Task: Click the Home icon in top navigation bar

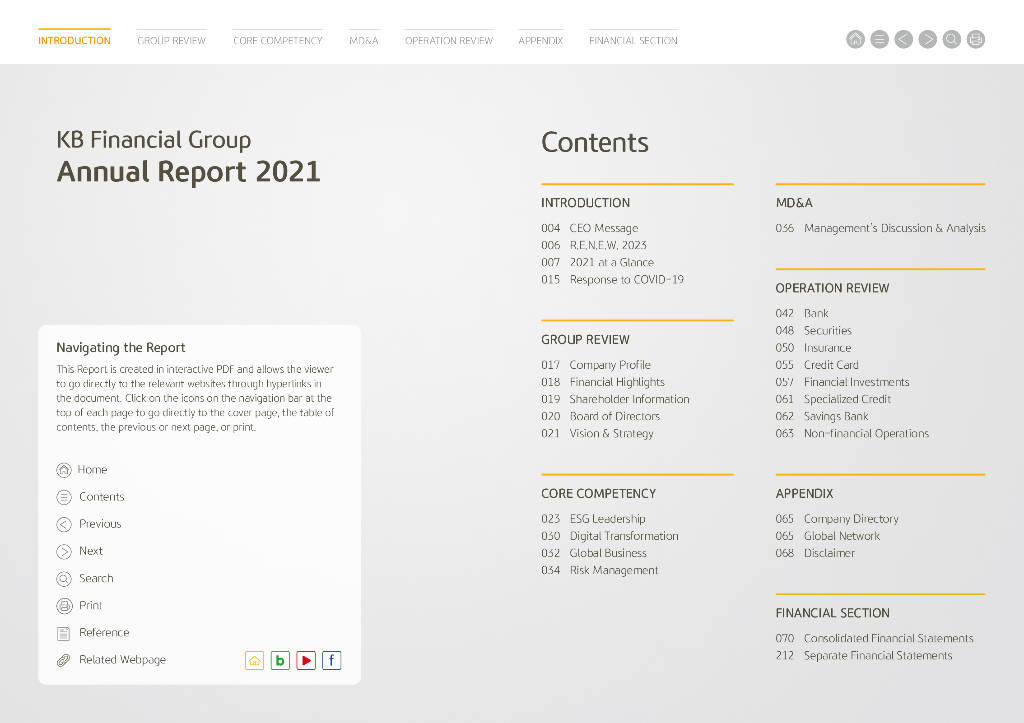Action: point(856,40)
